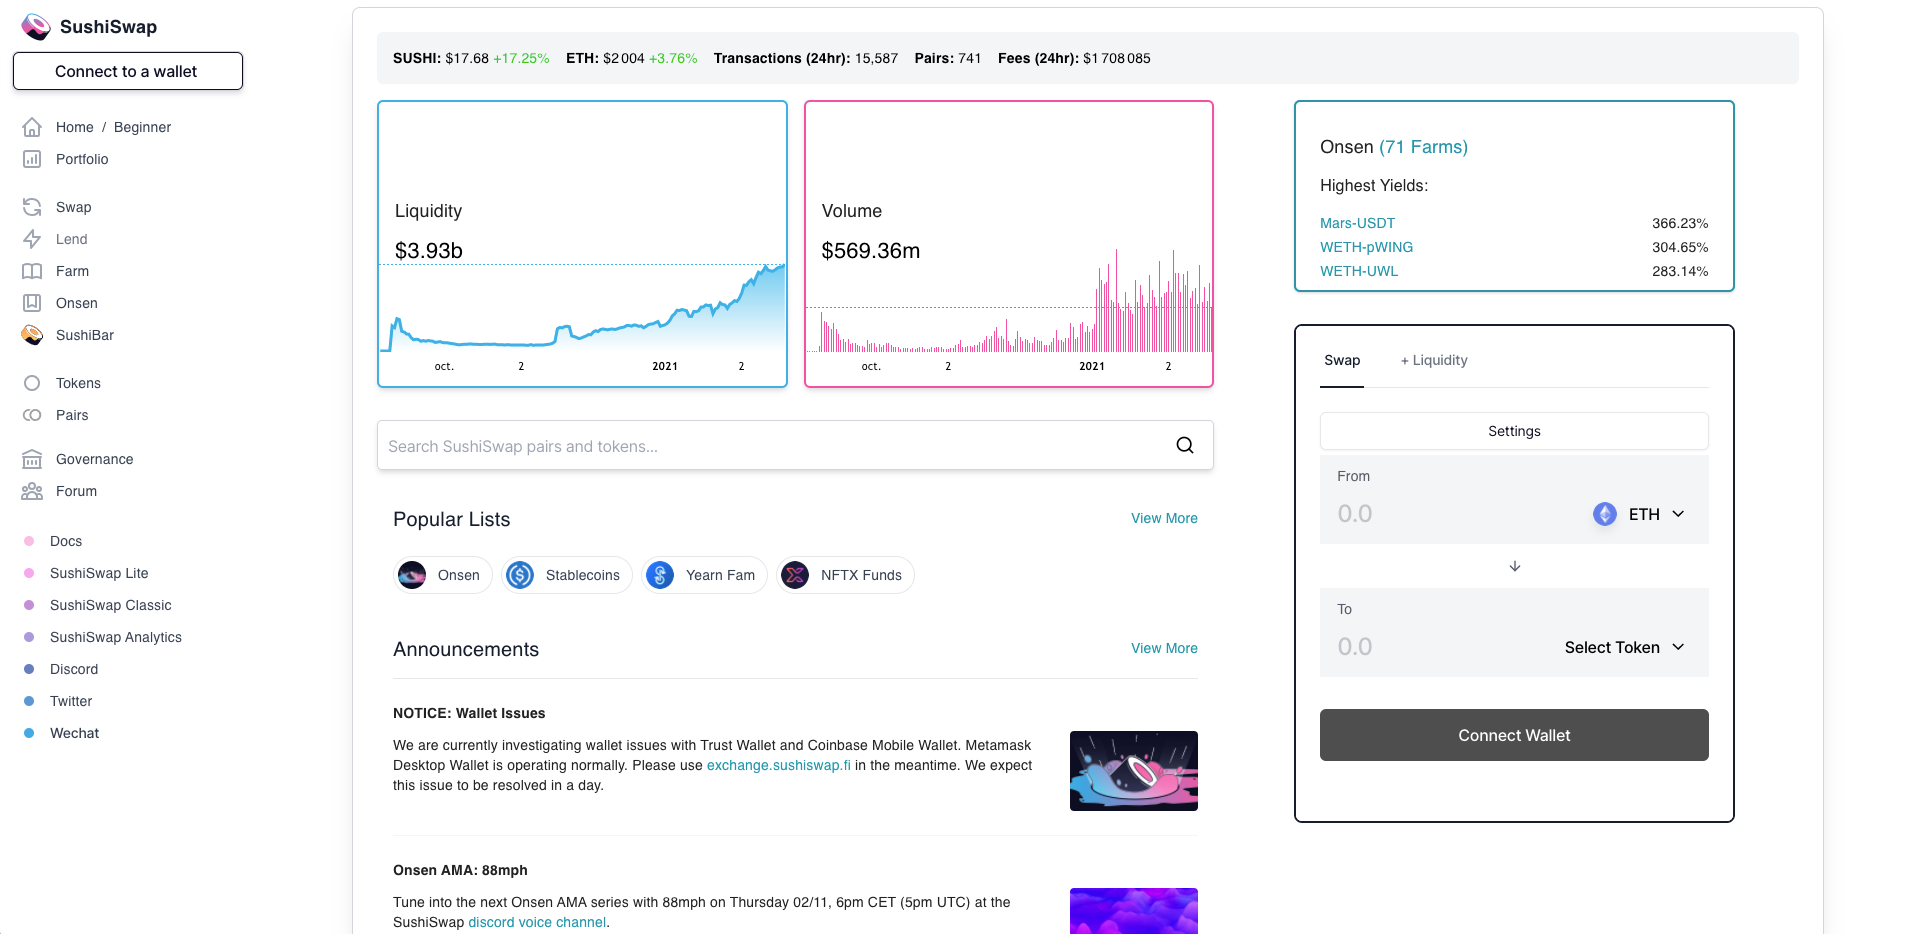This screenshot has width=1918, height=934.
Task: Click the search pairs and tokens field
Action: (795, 445)
